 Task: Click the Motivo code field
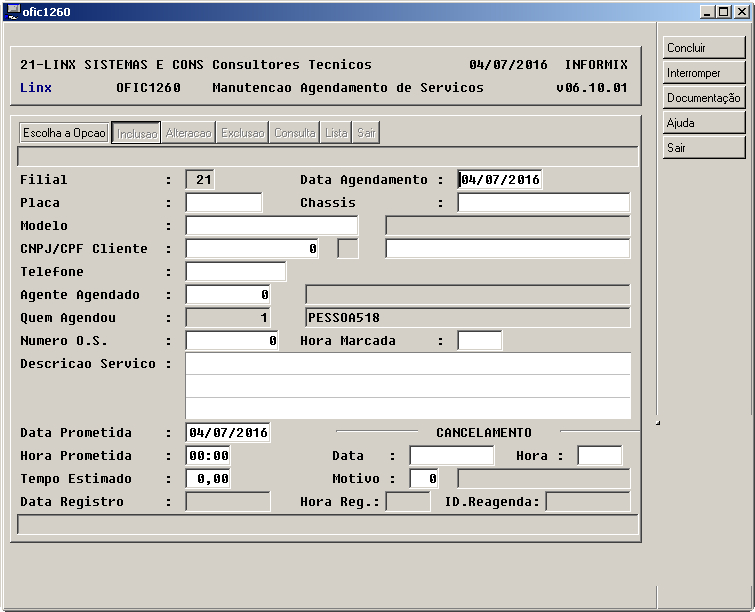click(x=424, y=479)
